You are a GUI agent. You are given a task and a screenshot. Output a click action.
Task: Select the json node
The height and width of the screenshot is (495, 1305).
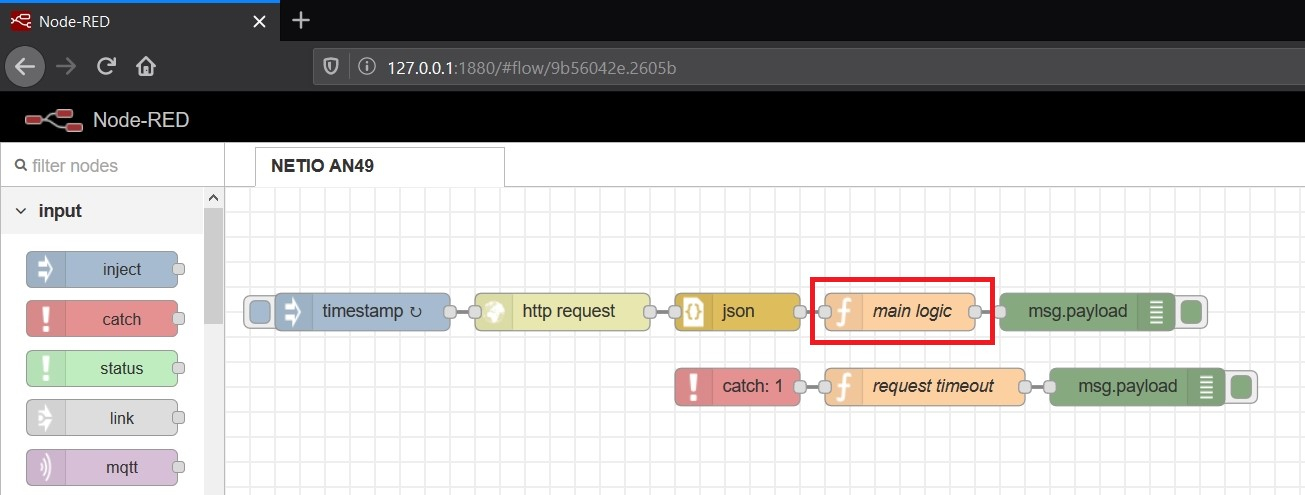(737, 311)
